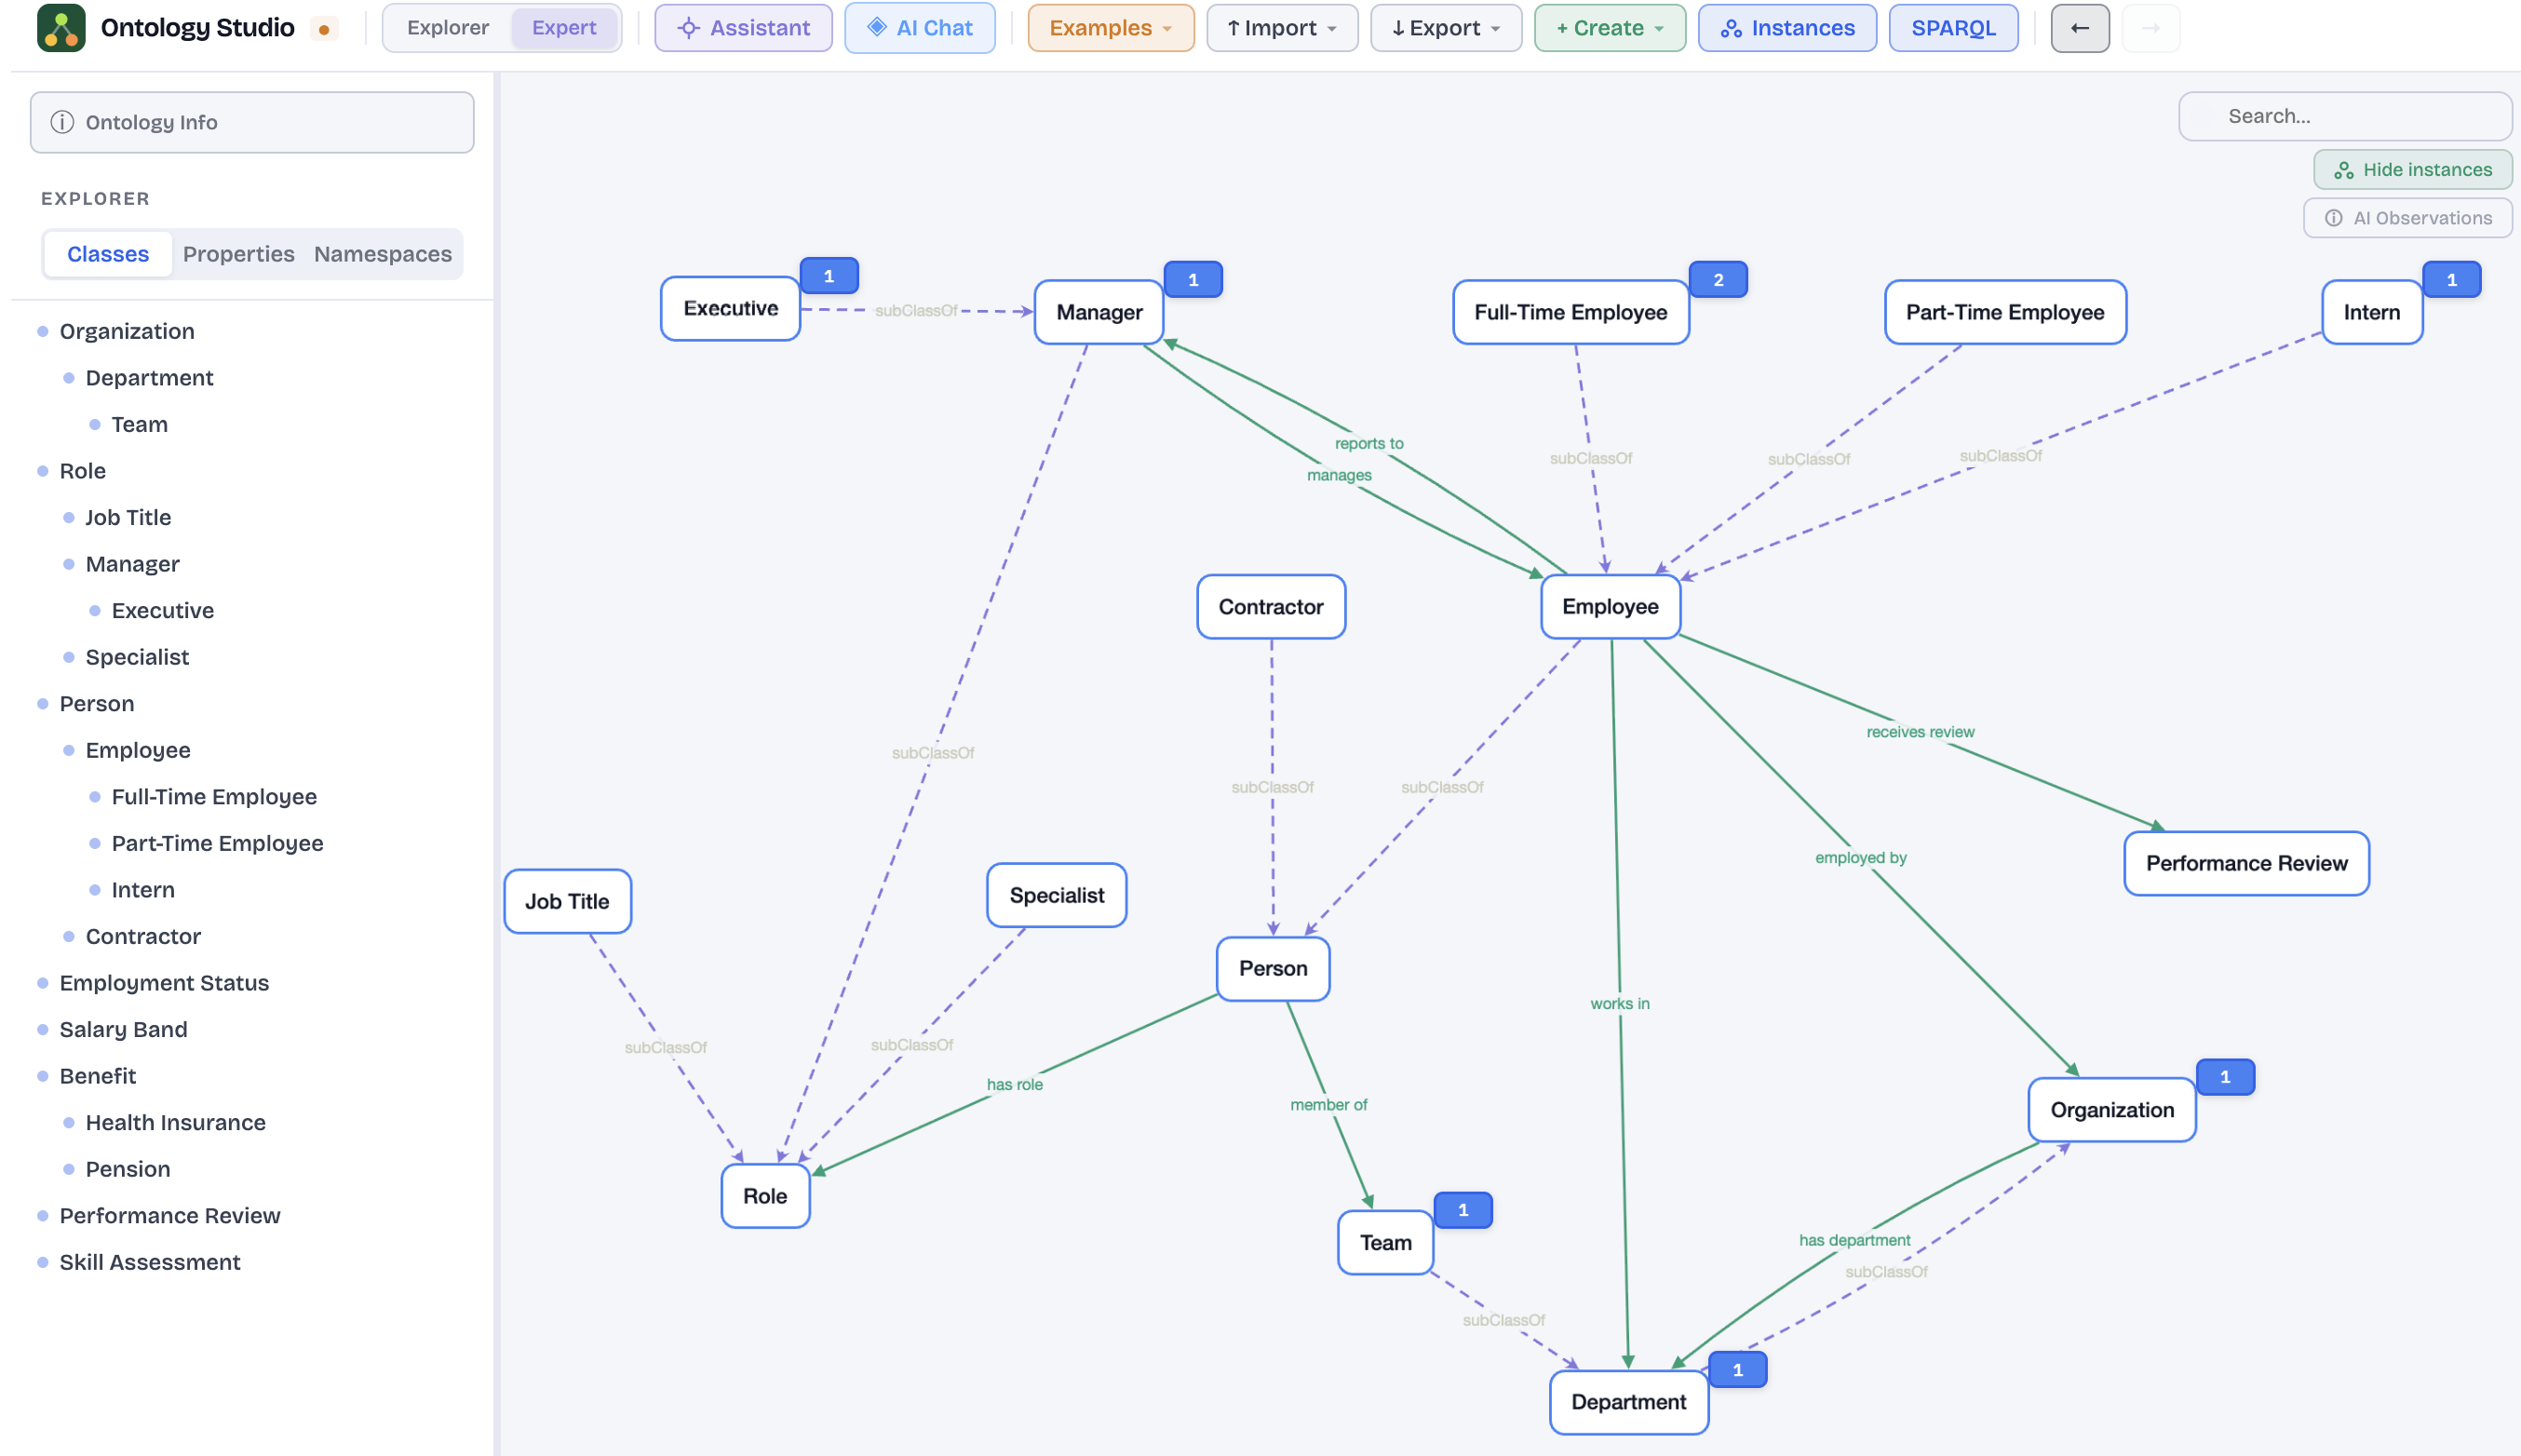
Task: Open the Examples dropdown
Action: coord(1110,28)
